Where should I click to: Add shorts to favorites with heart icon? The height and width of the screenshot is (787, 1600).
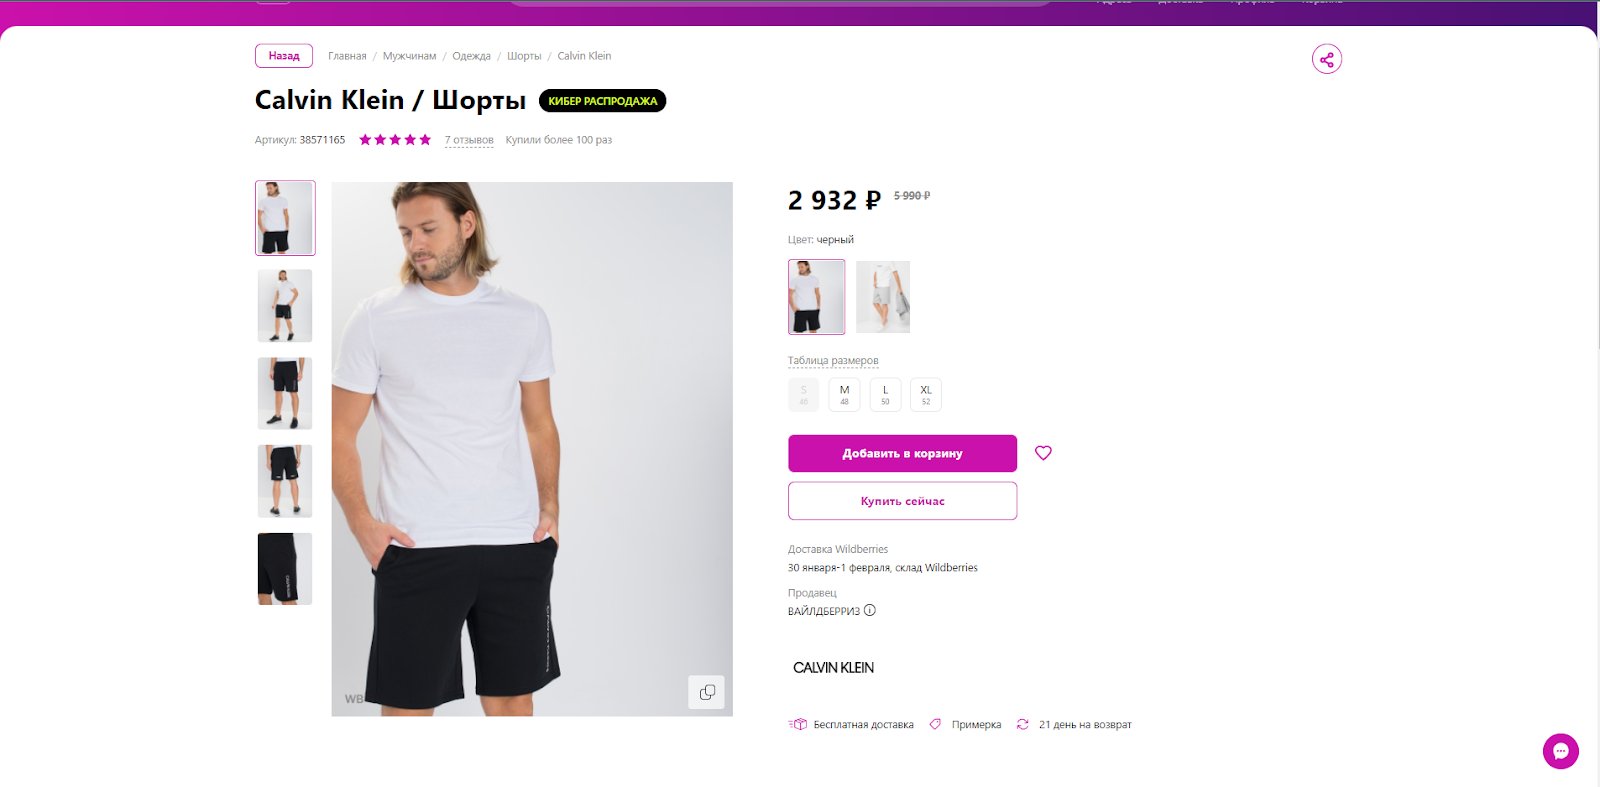pyautogui.click(x=1043, y=453)
